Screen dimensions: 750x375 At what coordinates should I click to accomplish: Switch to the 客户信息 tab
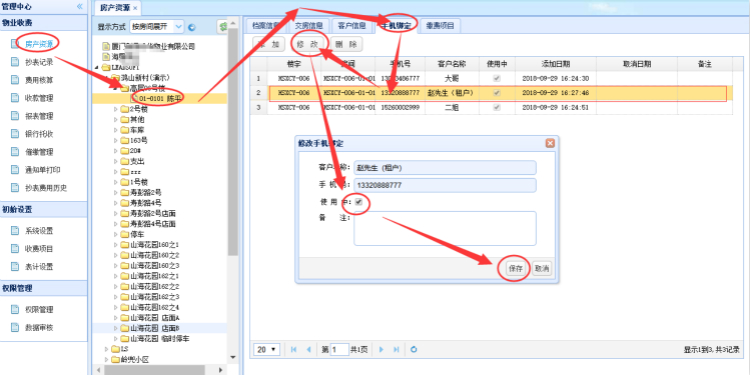coord(352,26)
